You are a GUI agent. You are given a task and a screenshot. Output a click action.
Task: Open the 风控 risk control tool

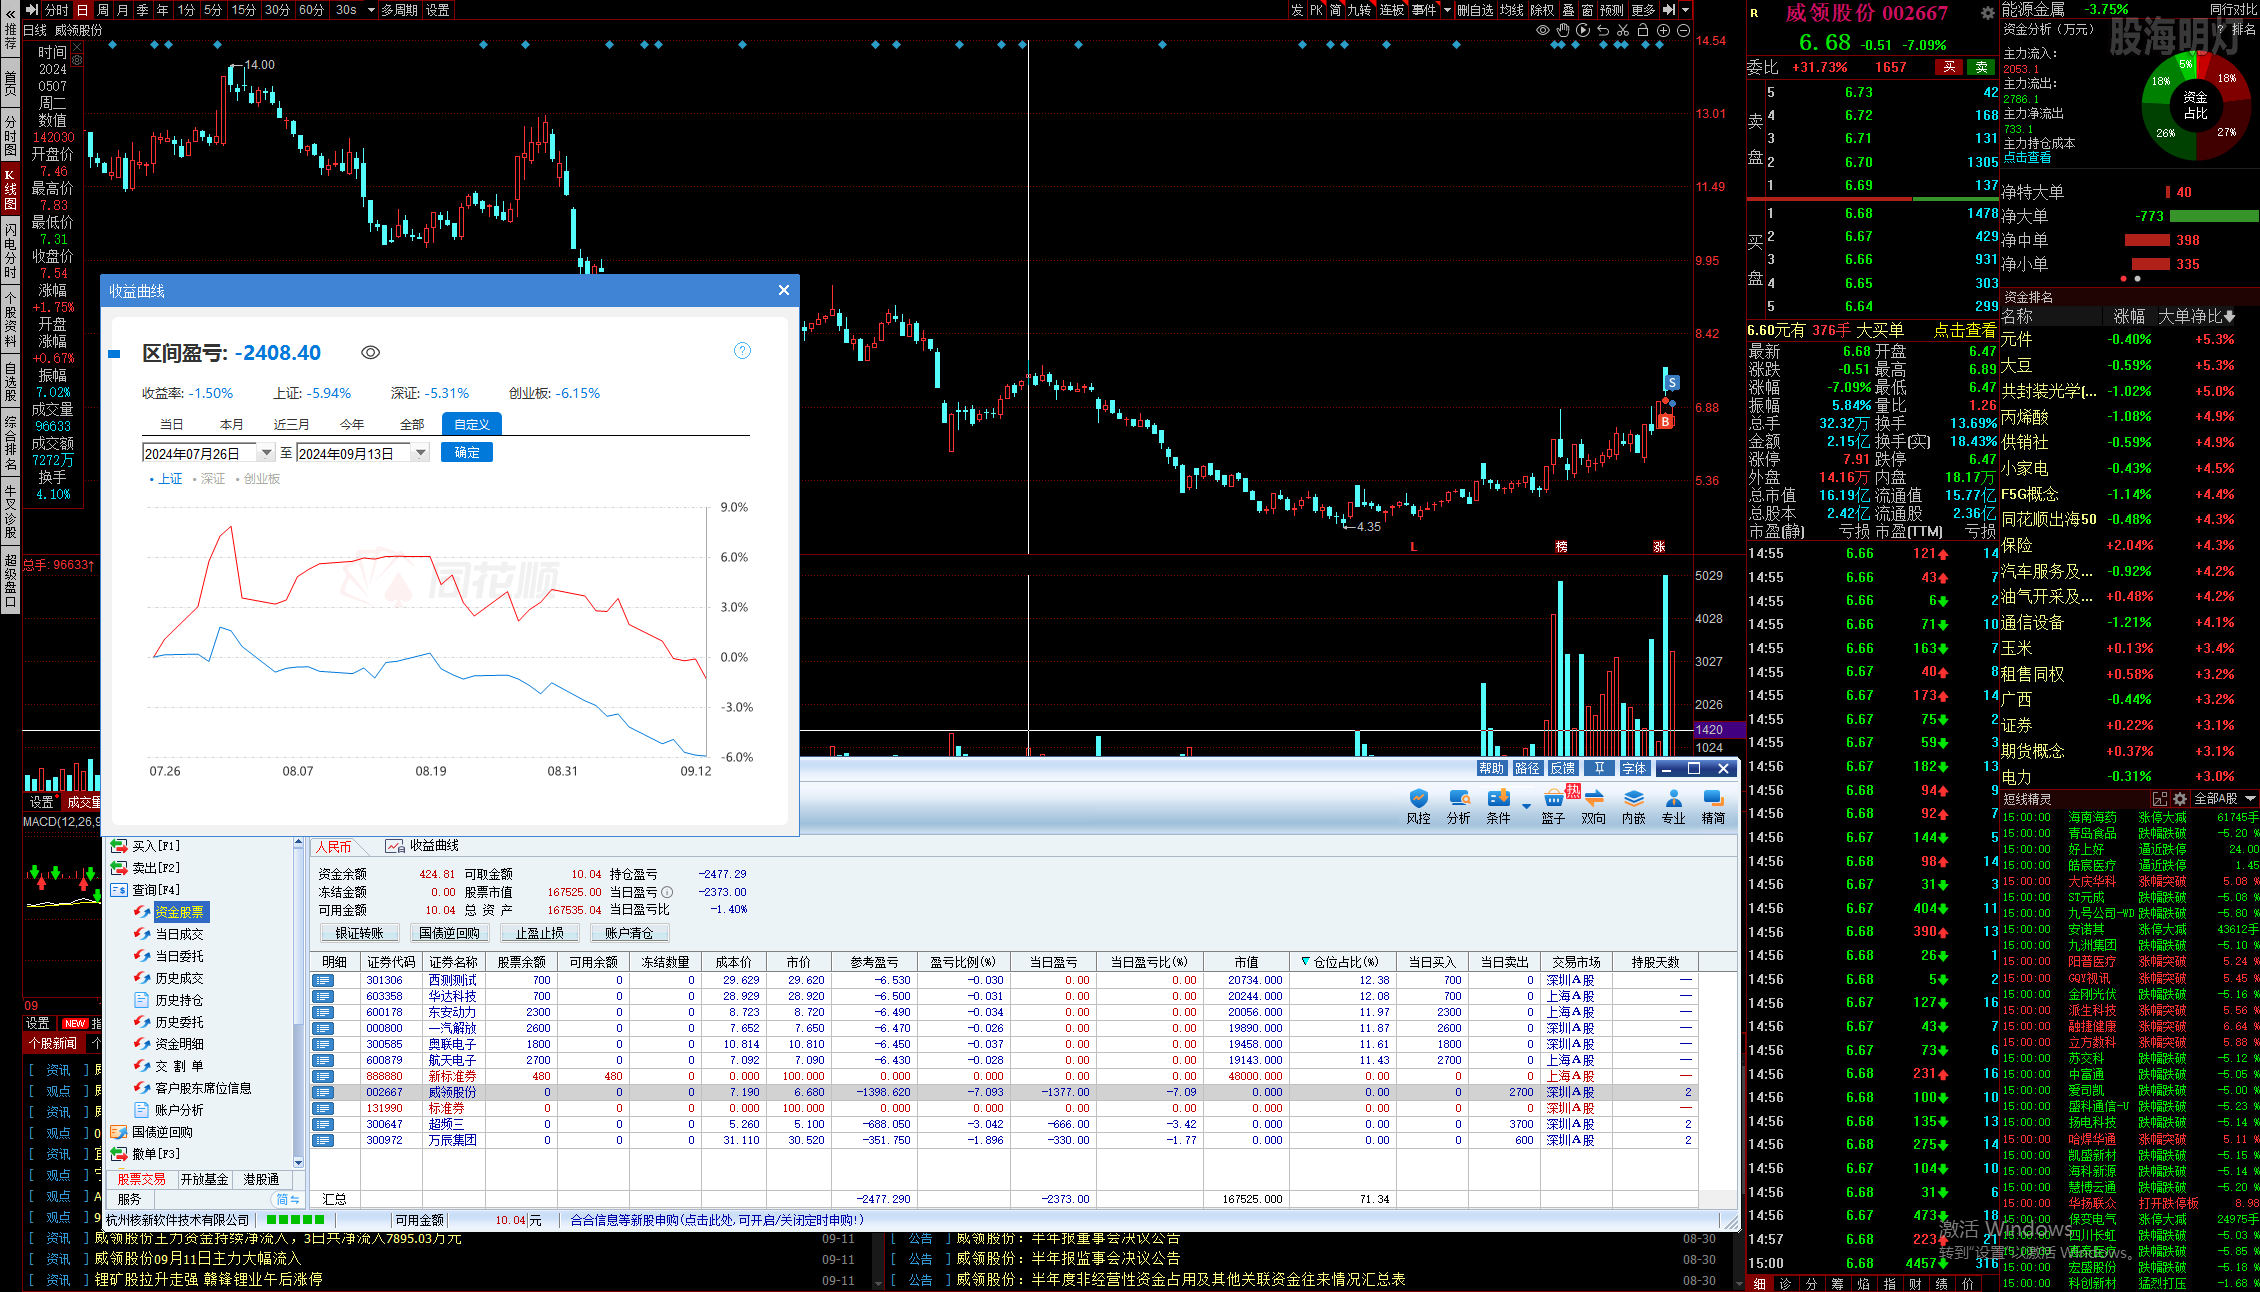[x=1419, y=806]
